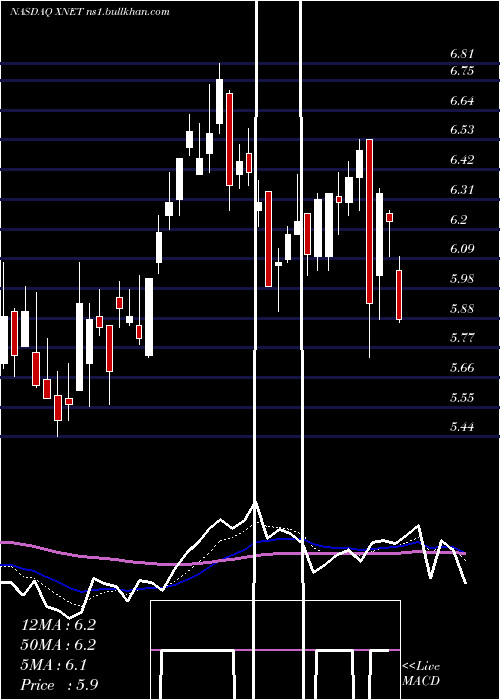Select the 5MA : 6.1 legend entry

54,665
